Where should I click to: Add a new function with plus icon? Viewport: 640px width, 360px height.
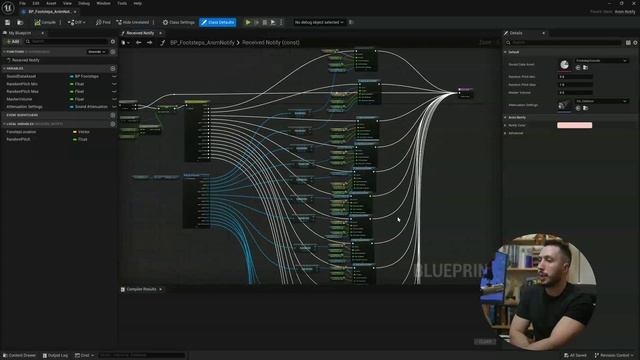[113, 52]
